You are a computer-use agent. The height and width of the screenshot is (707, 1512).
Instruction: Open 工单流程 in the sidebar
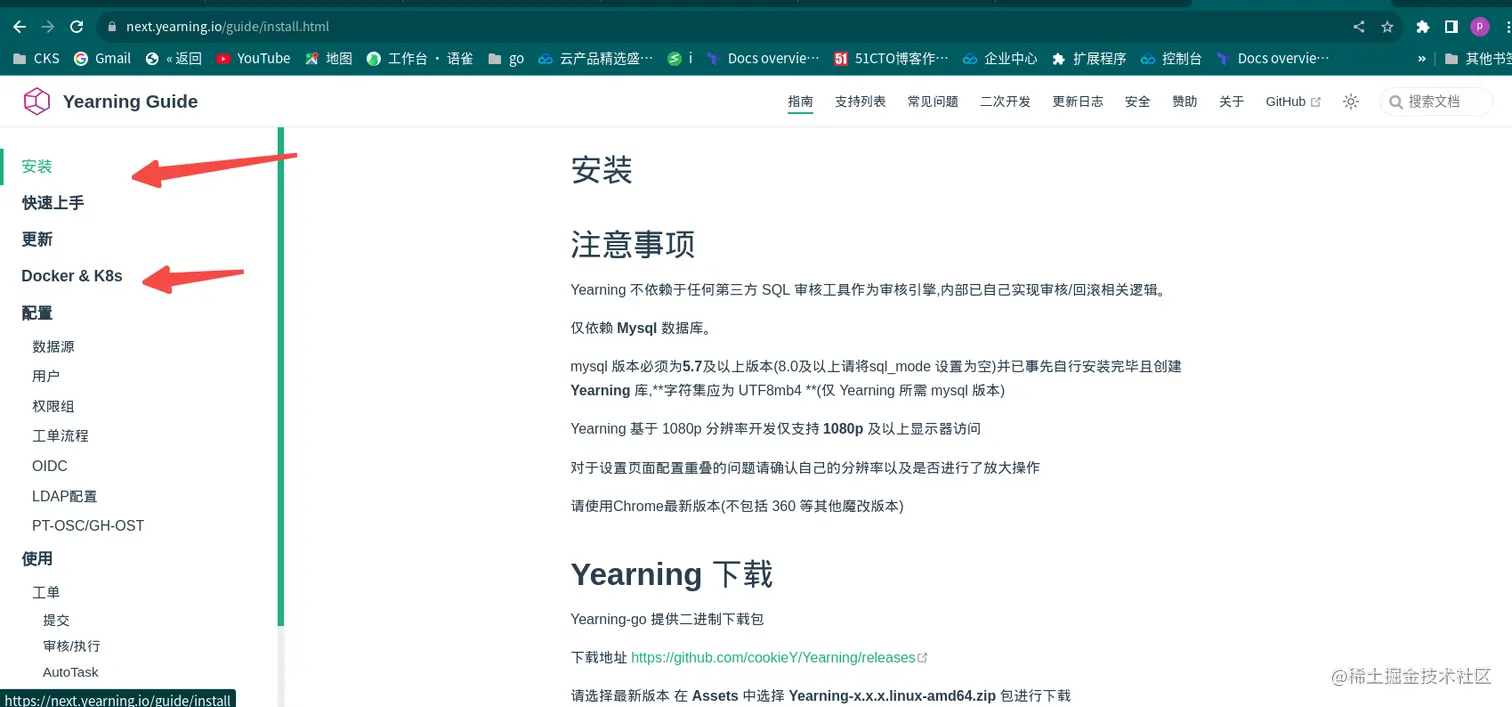point(60,436)
